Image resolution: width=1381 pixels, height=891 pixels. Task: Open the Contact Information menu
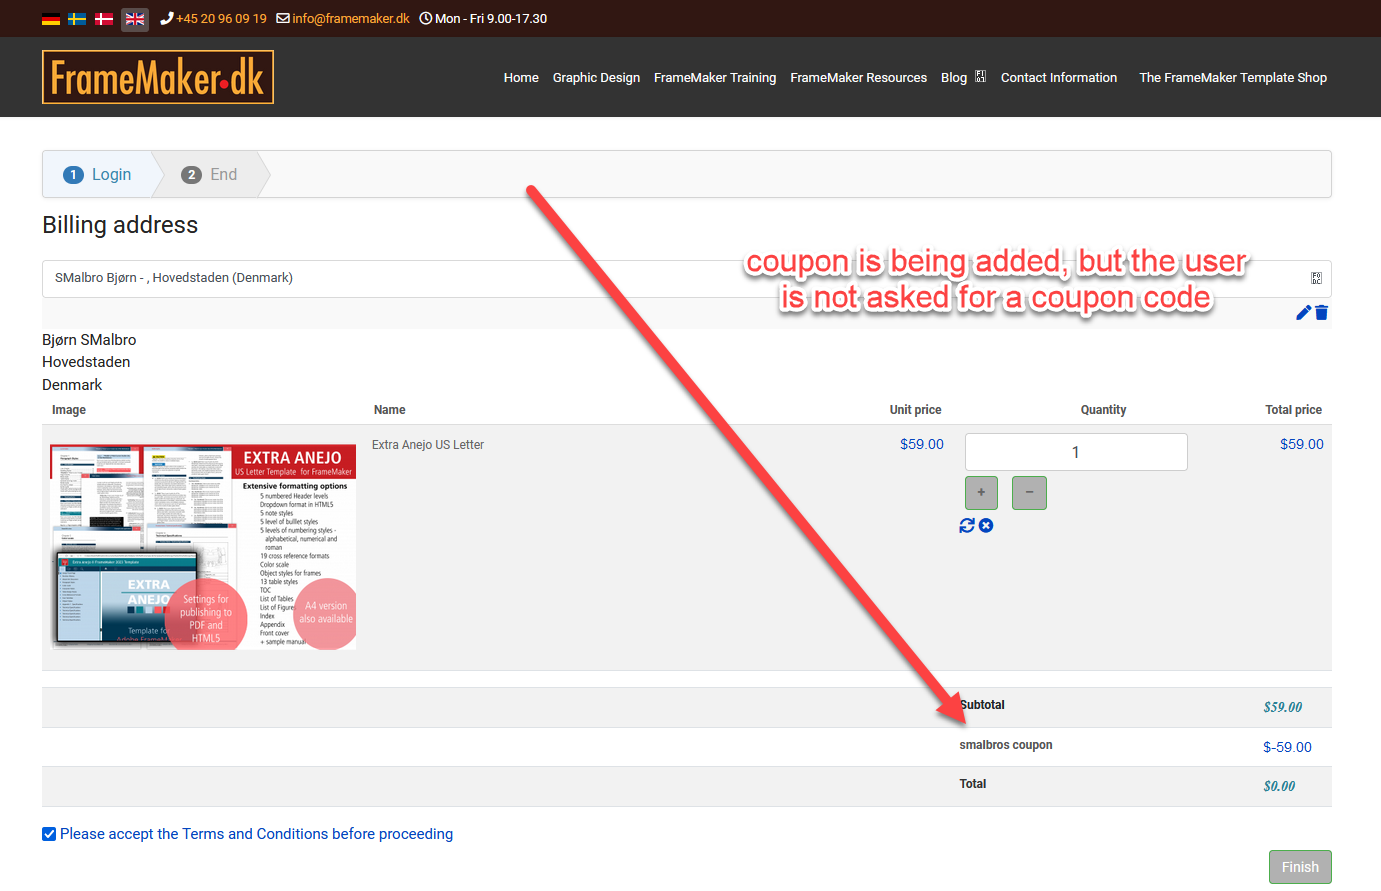(x=1059, y=77)
